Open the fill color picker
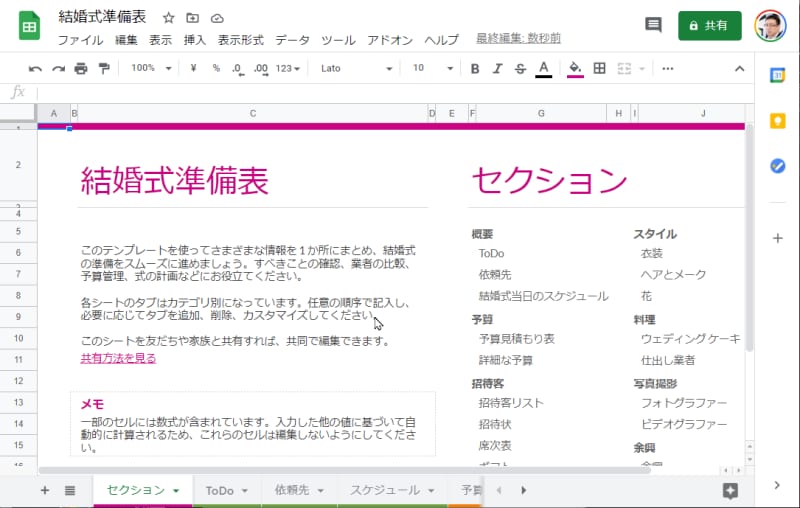800x508 pixels. (575, 69)
